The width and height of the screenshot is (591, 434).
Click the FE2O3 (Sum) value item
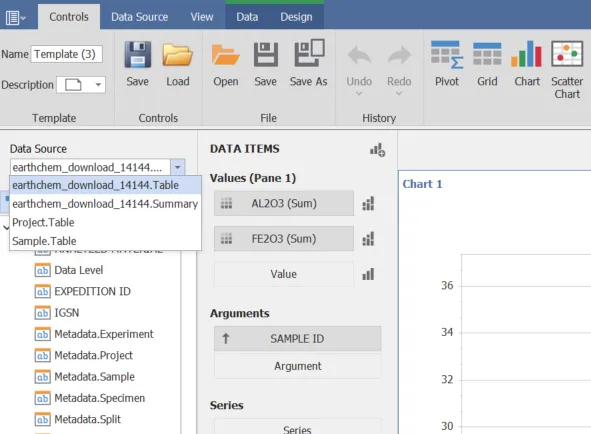pos(284,239)
